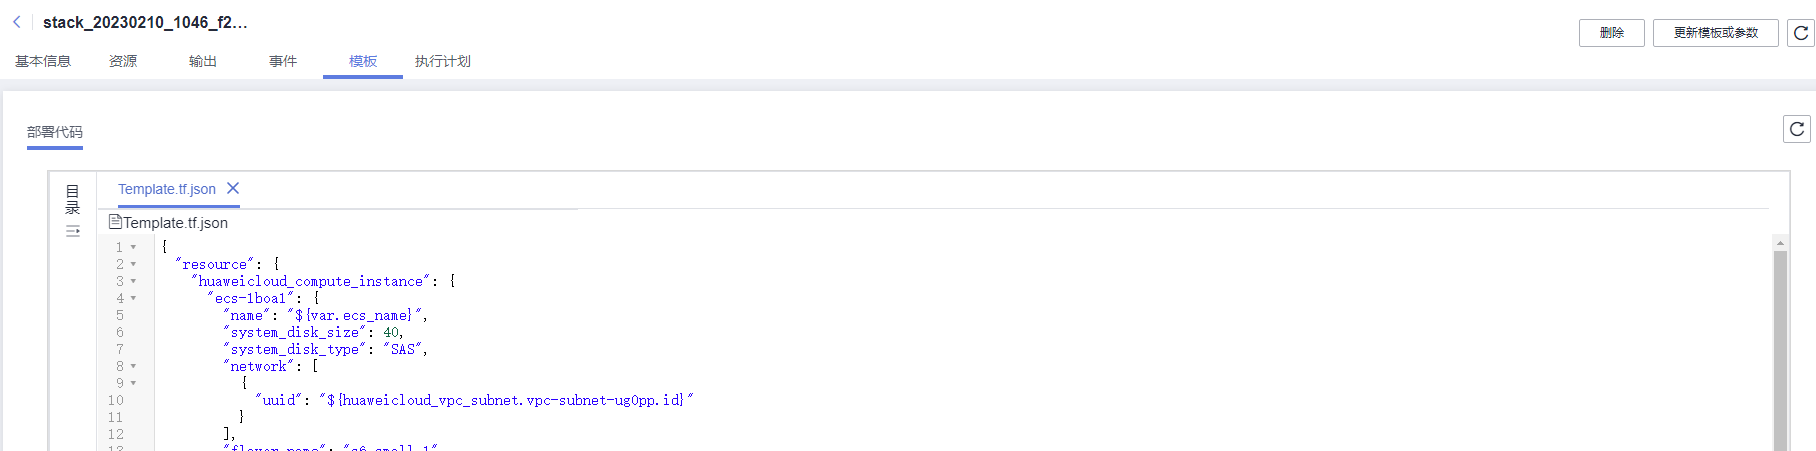Image resolution: width=1816 pixels, height=451 pixels.
Task: Toggle the directory collapse list icon
Action: (72, 231)
